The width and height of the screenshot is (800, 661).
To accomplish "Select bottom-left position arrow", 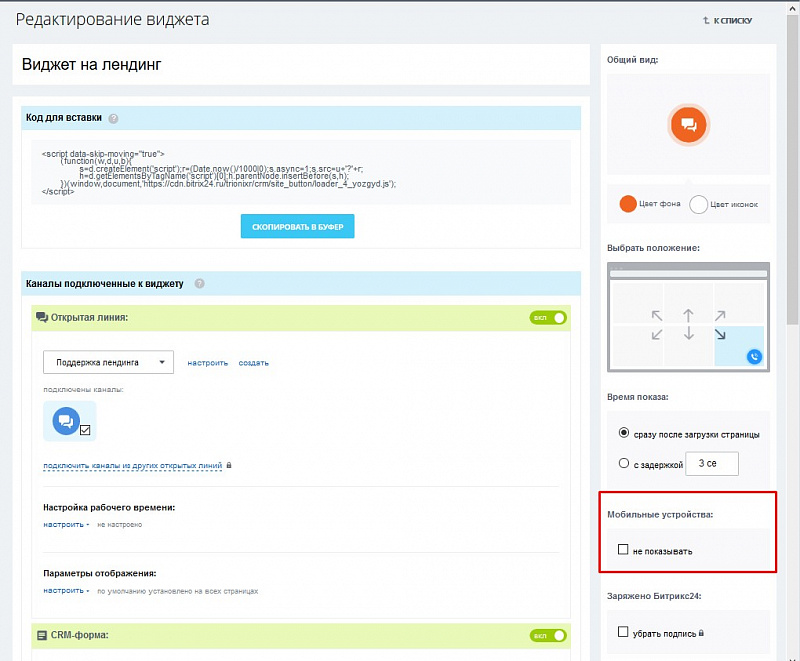I will point(657,335).
